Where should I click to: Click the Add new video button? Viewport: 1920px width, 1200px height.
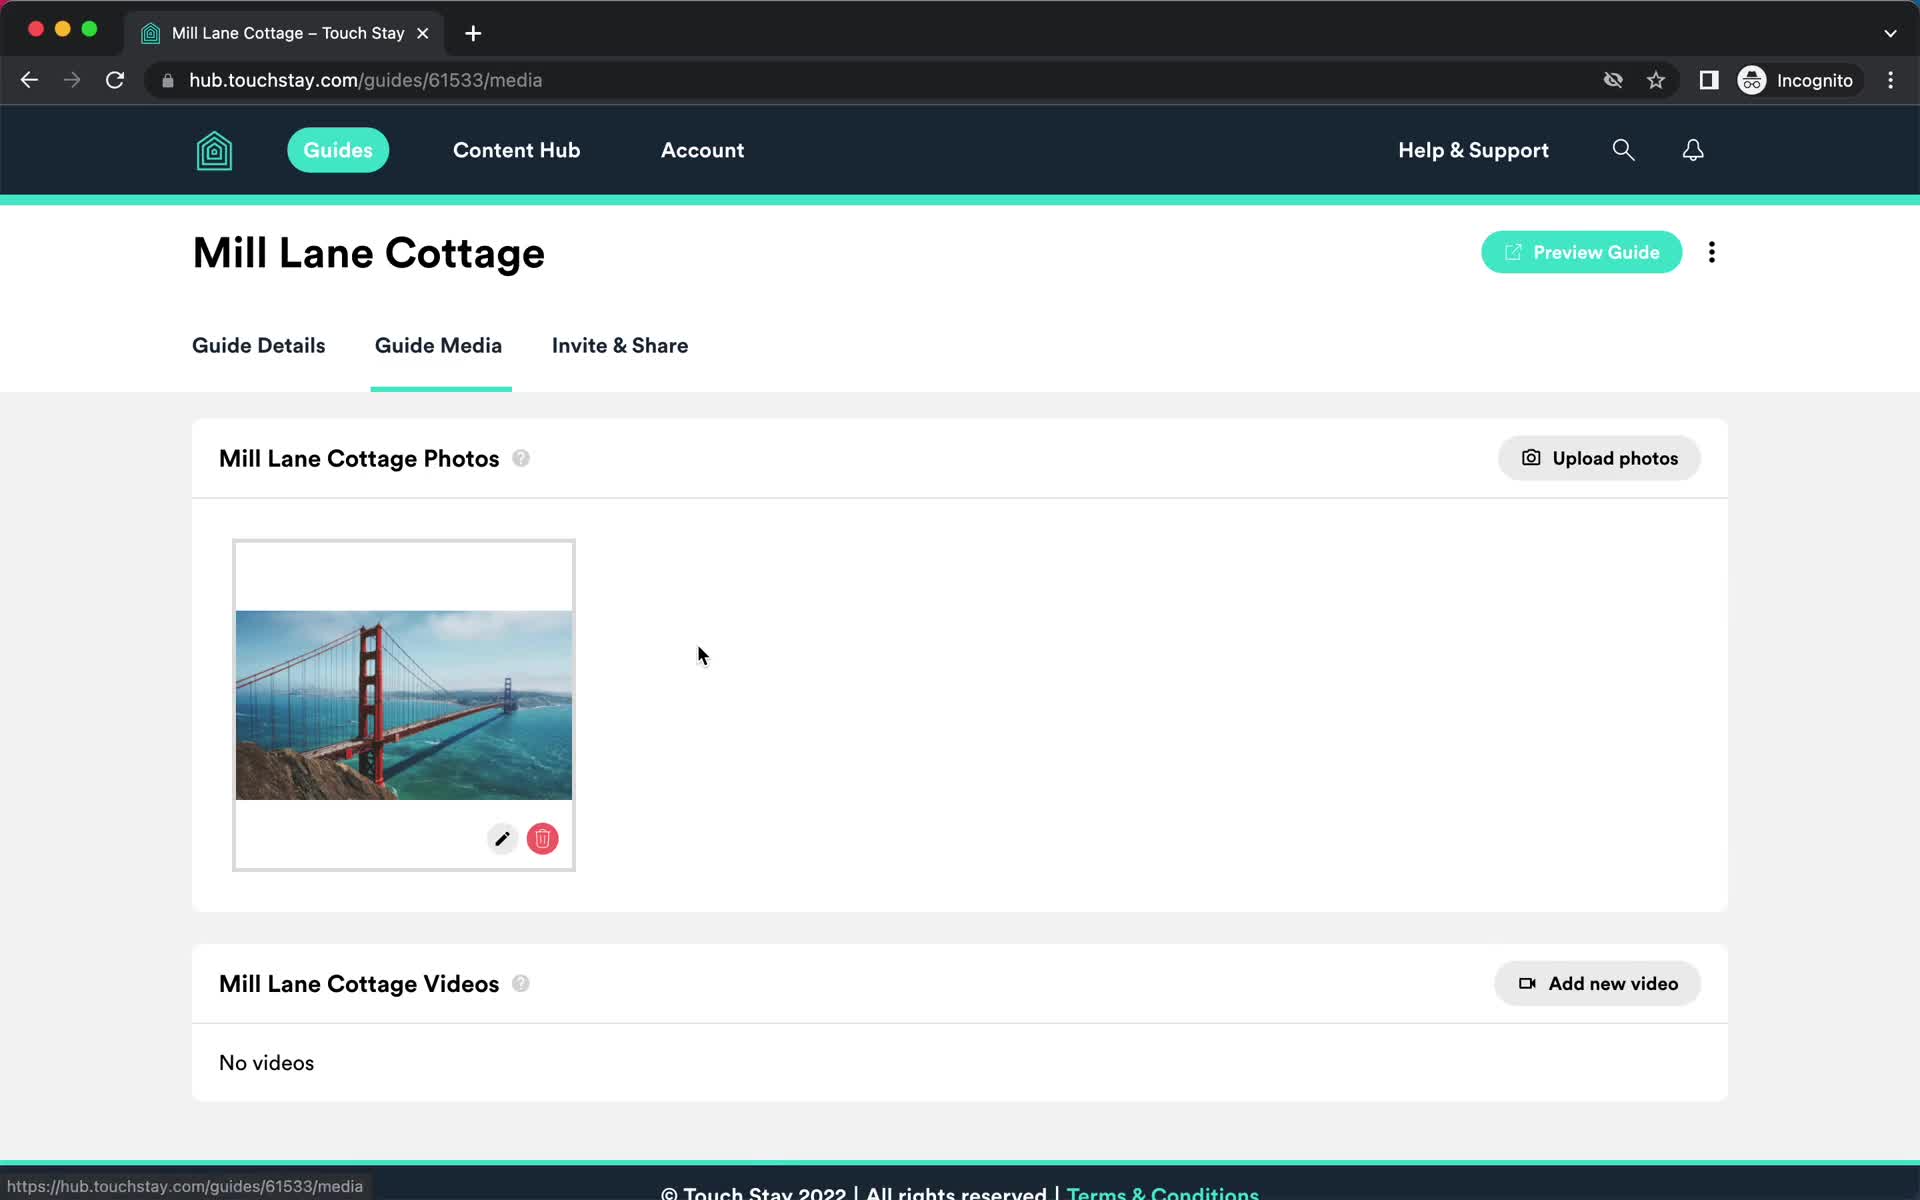(x=1597, y=983)
